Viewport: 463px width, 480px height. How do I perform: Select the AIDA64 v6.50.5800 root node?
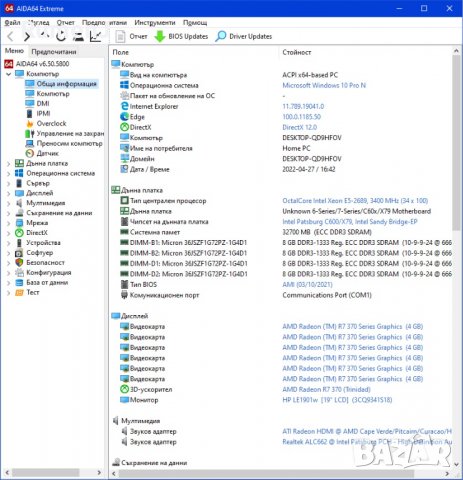pyautogui.click(x=37, y=63)
